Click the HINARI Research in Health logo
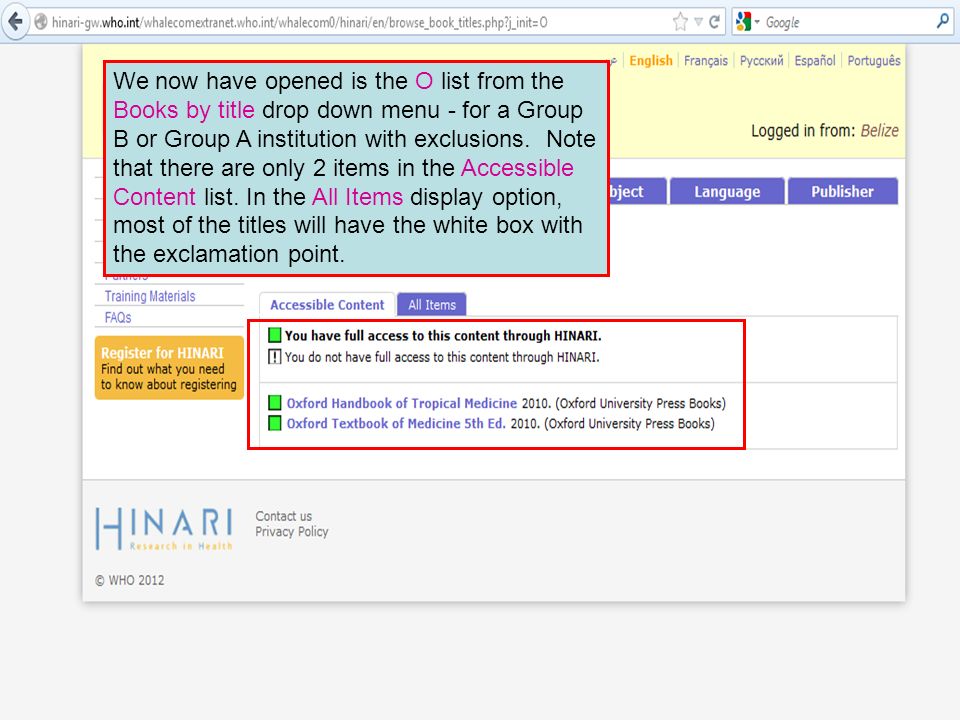The width and height of the screenshot is (960, 720). (164, 529)
